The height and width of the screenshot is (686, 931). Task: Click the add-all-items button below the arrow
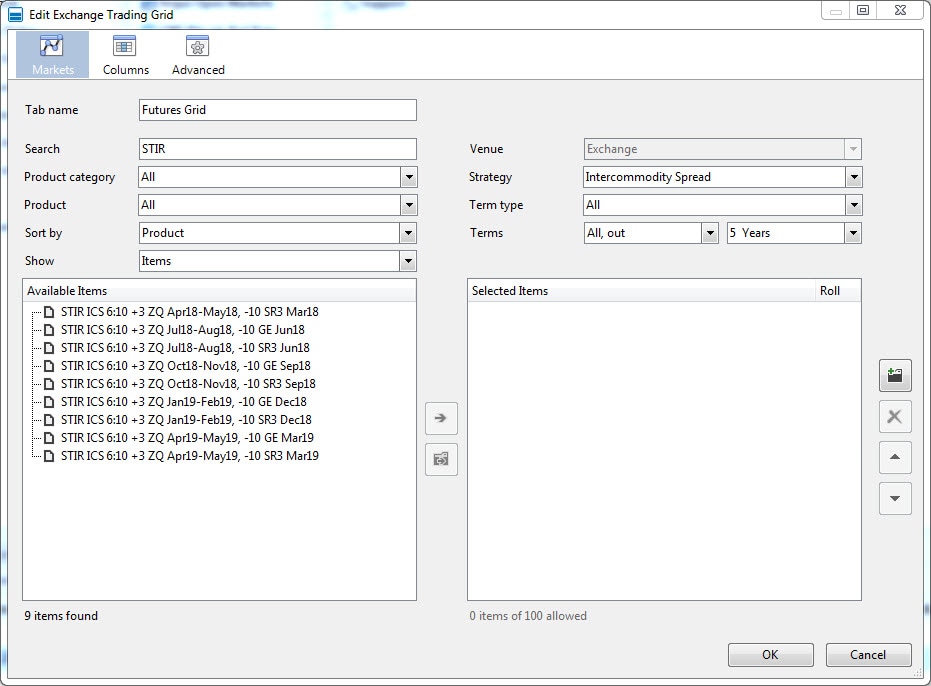441,459
